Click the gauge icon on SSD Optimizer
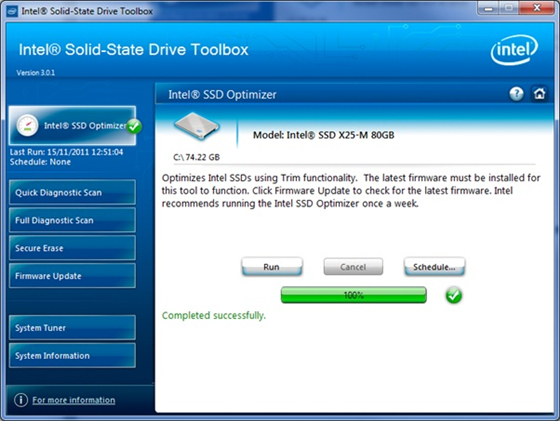The image size is (560, 421). coord(27,125)
